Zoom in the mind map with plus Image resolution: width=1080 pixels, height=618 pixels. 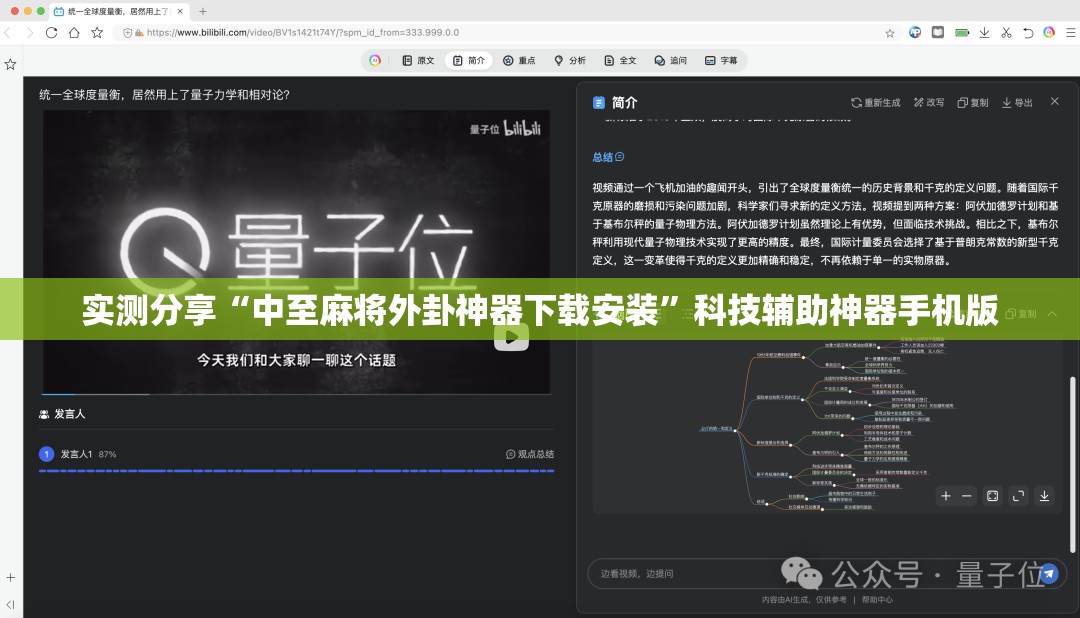click(946, 496)
